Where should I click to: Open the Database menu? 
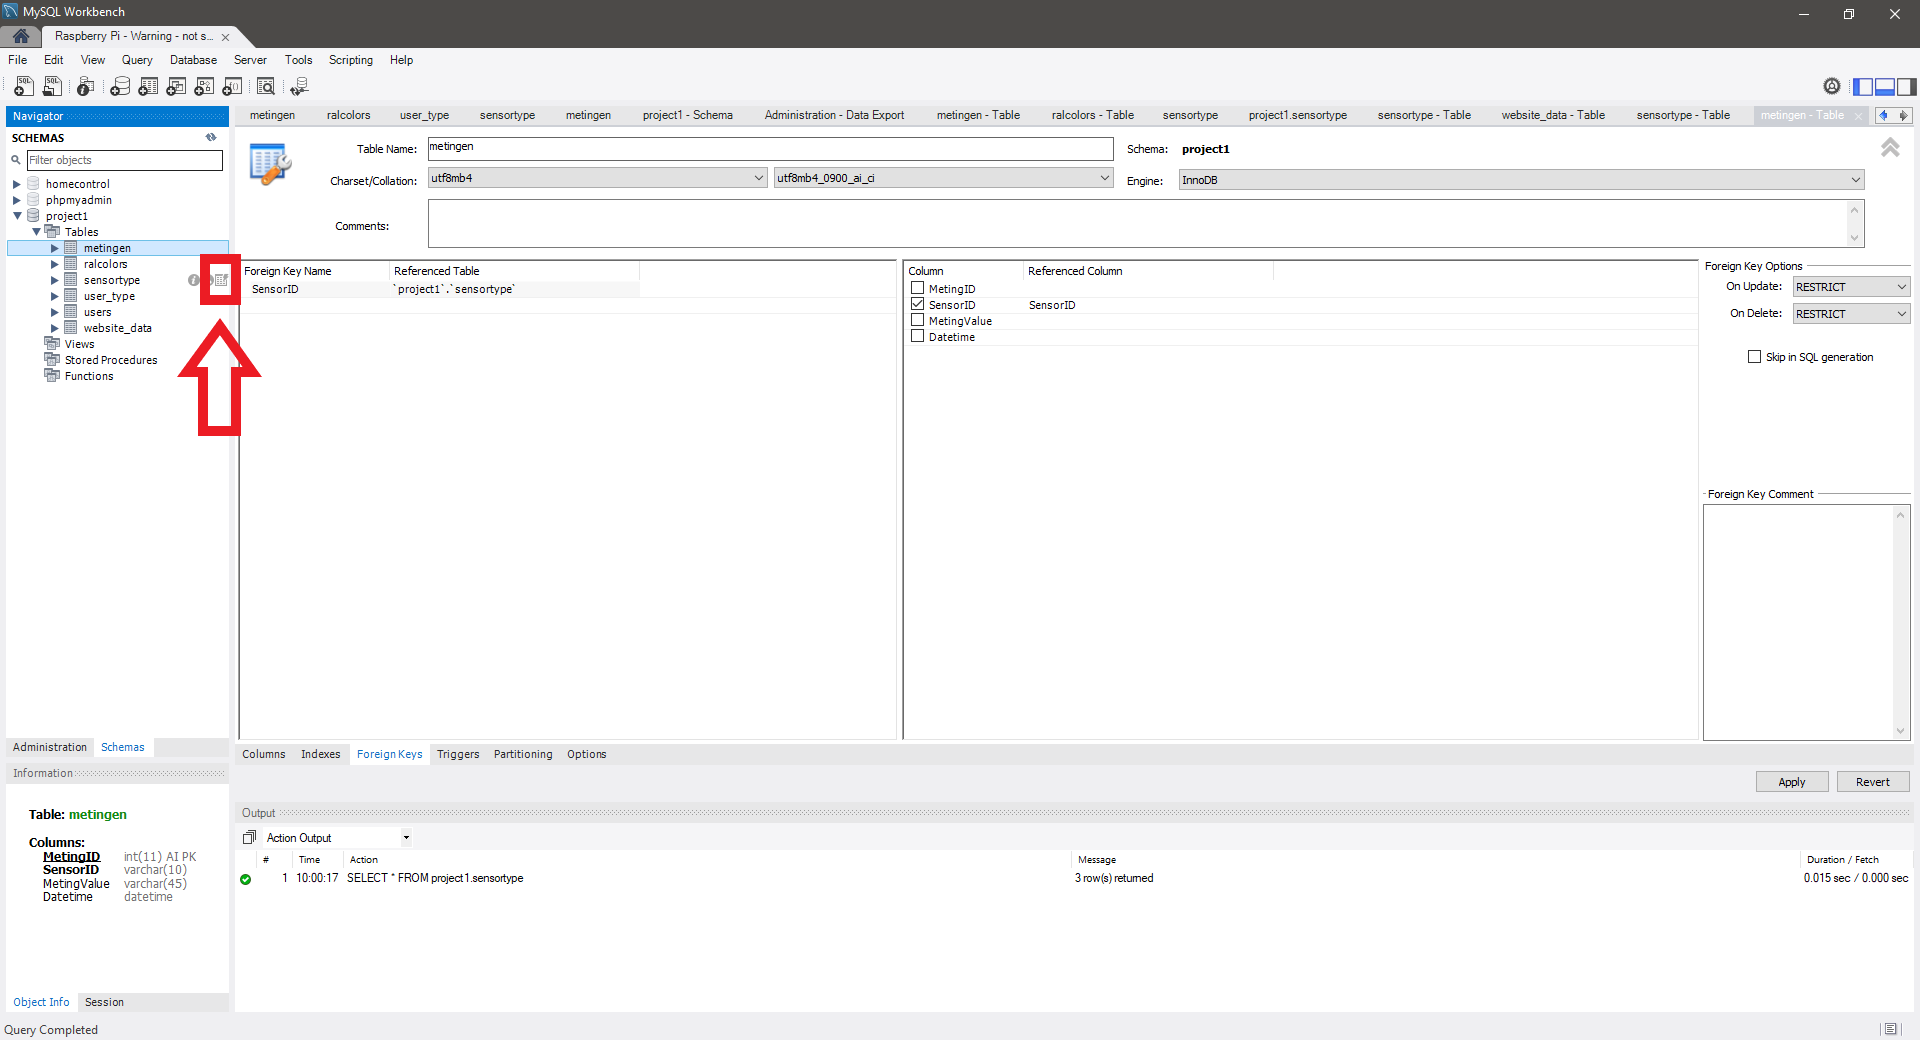coord(193,60)
